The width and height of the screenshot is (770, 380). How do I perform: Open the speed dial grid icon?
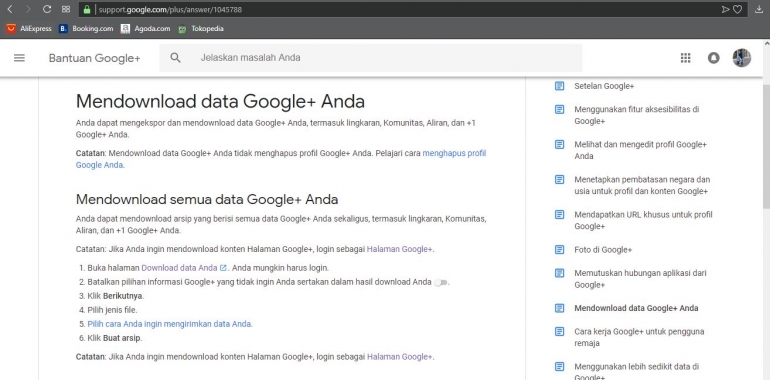pos(66,9)
